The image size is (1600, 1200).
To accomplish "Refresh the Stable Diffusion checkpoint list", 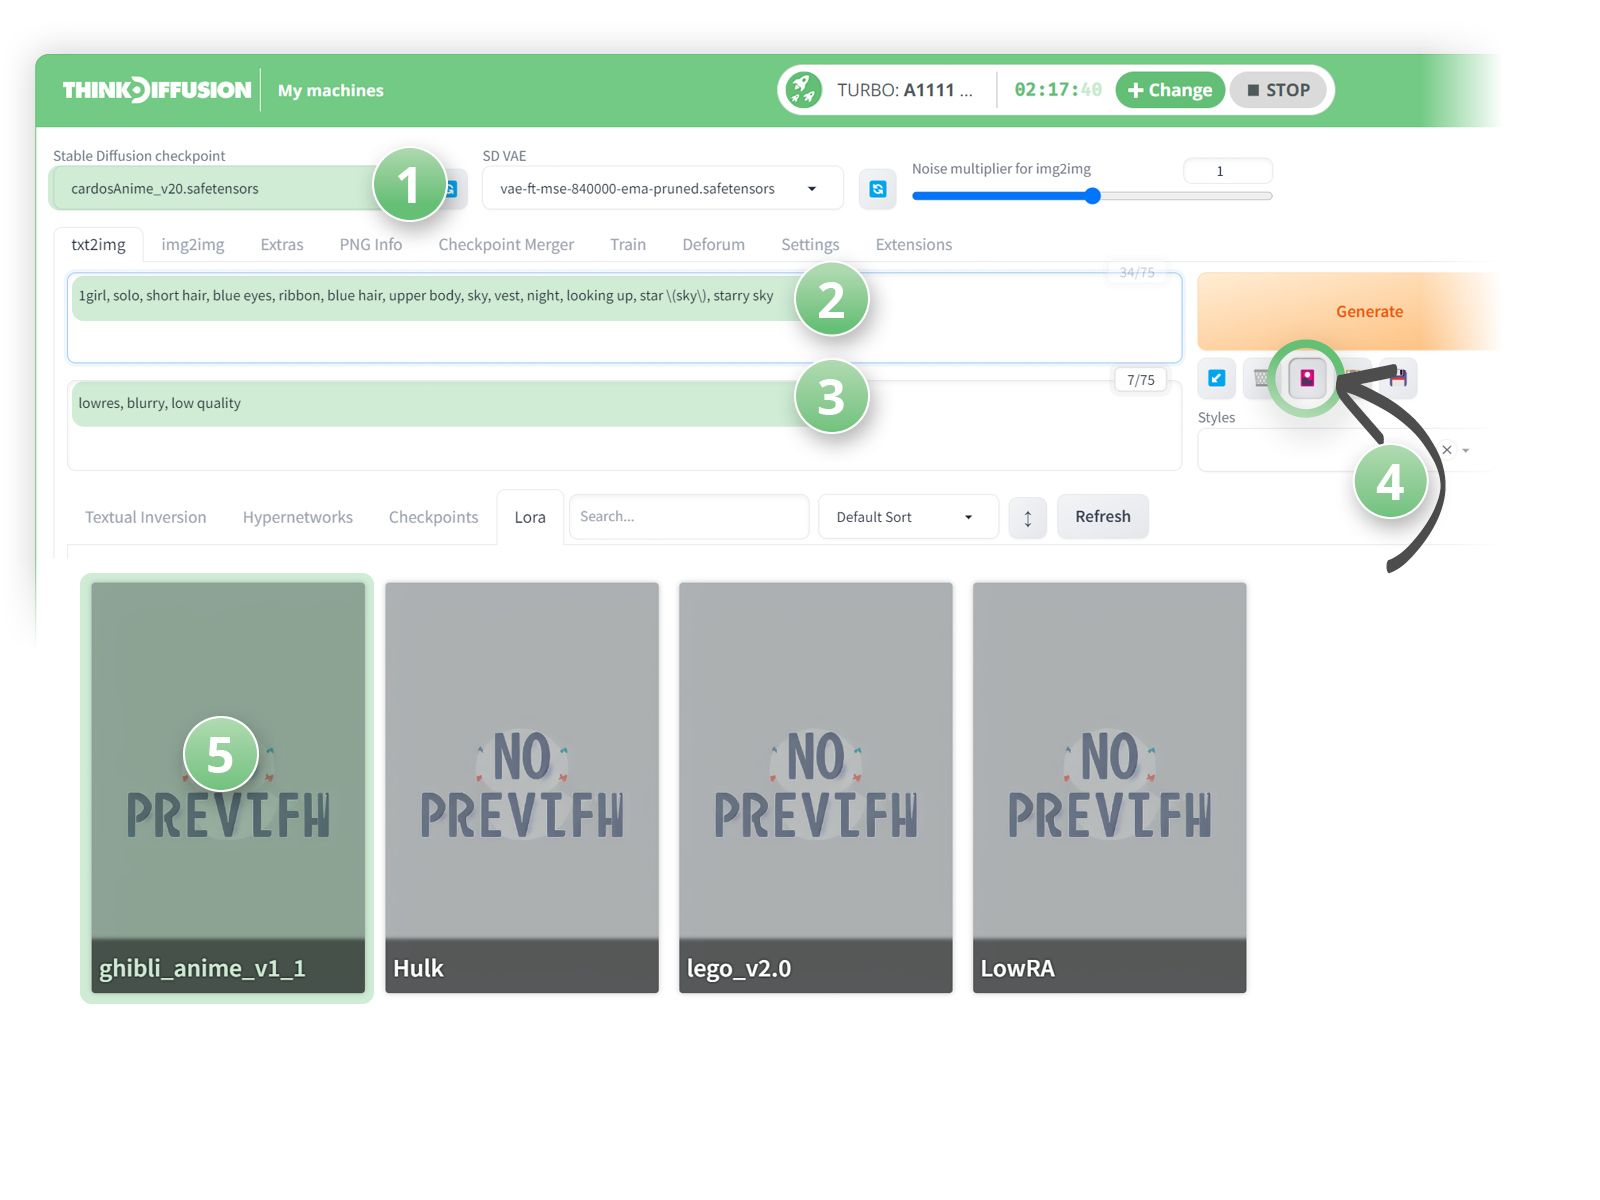I will point(452,188).
